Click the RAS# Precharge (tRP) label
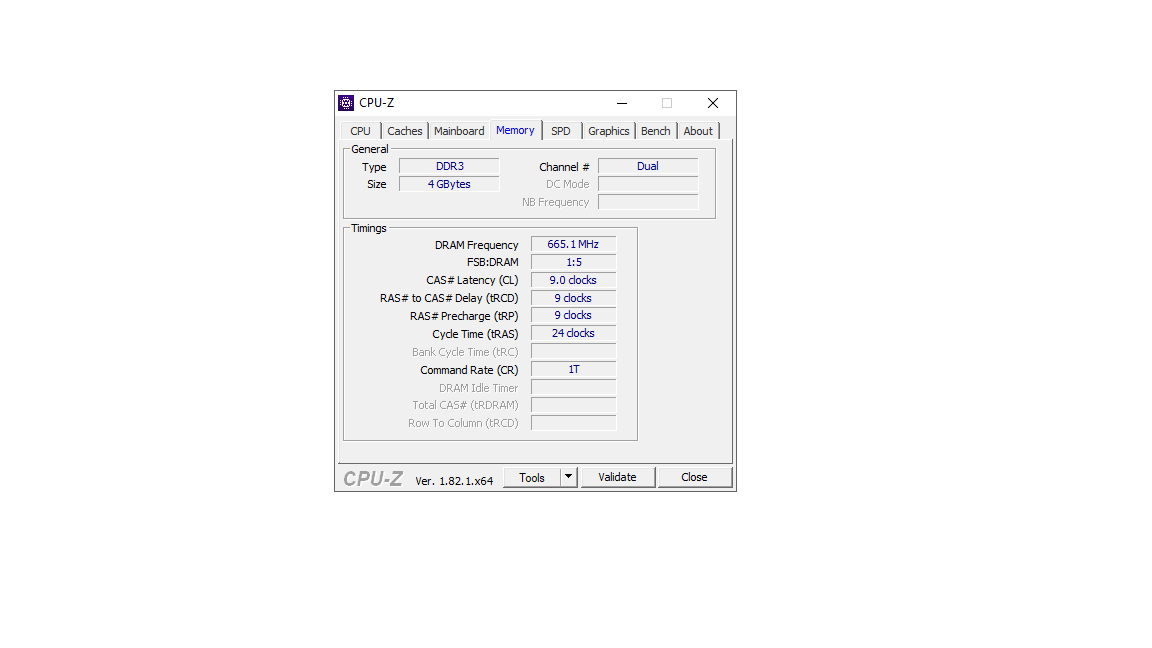The width and height of the screenshot is (1152, 648). [464, 317]
